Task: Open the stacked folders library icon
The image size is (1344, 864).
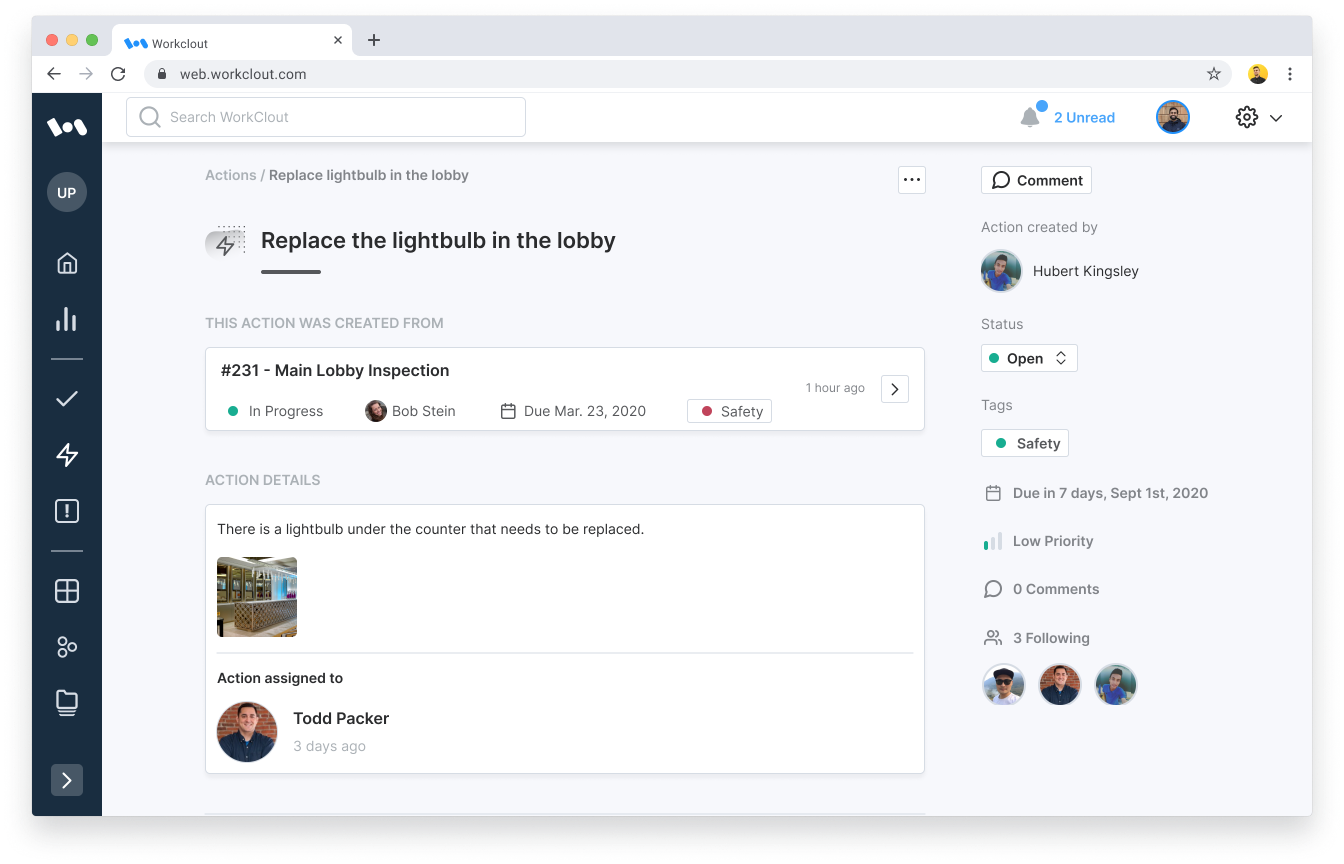Action: [x=67, y=703]
